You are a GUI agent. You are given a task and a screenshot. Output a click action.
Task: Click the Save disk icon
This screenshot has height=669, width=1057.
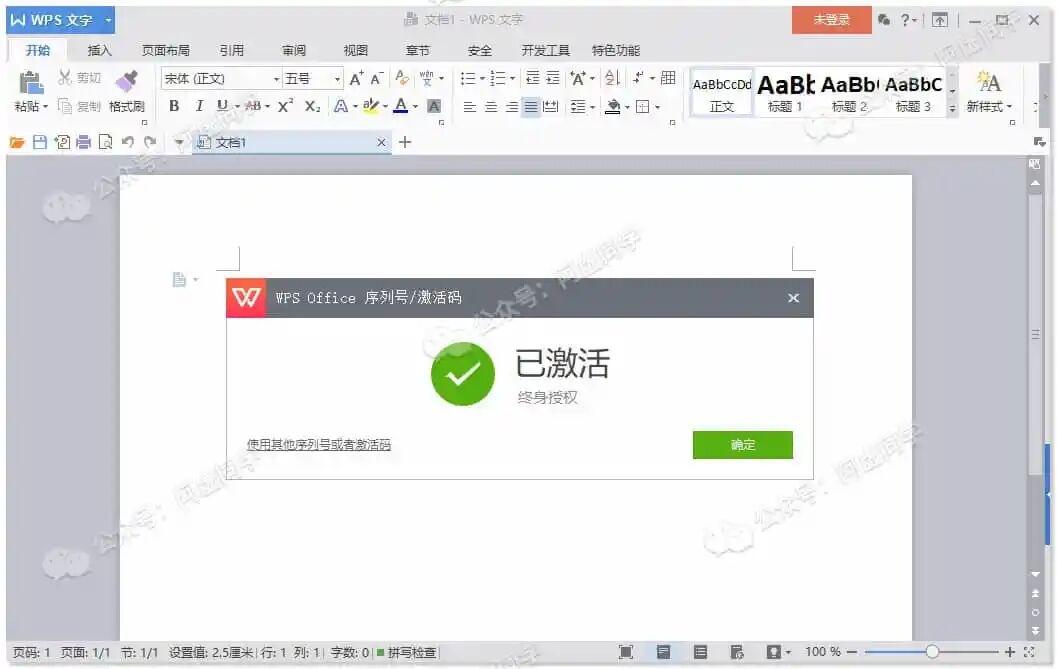40,142
